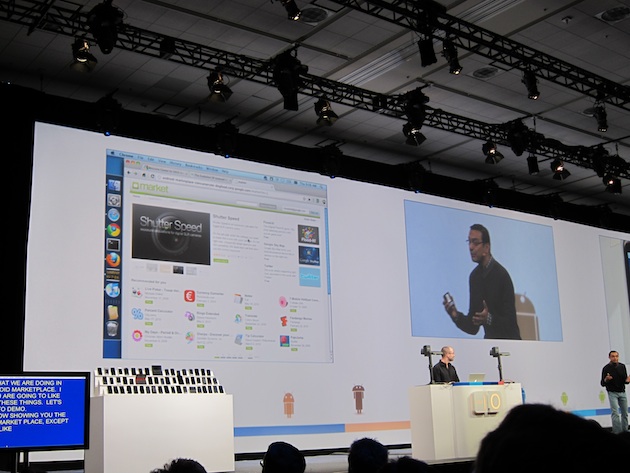Open the Edit menu
630x473 pixels.
coord(151,159)
